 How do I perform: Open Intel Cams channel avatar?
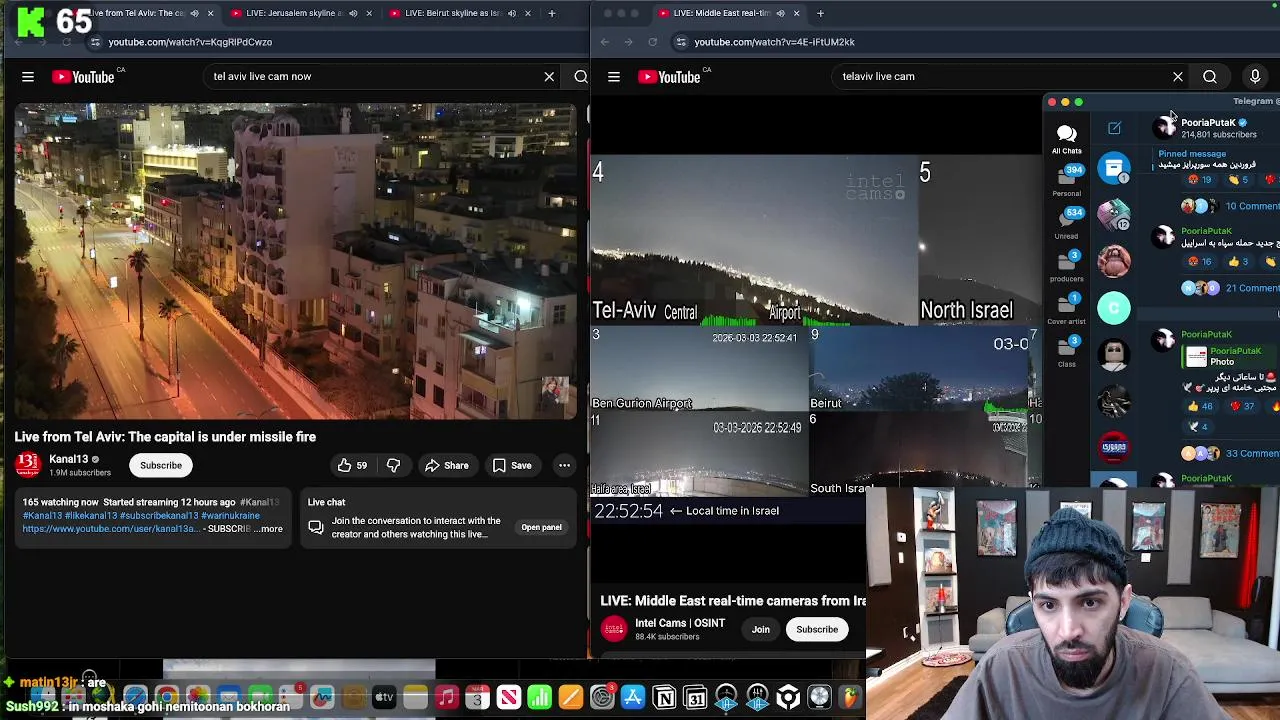click(614, 629)
